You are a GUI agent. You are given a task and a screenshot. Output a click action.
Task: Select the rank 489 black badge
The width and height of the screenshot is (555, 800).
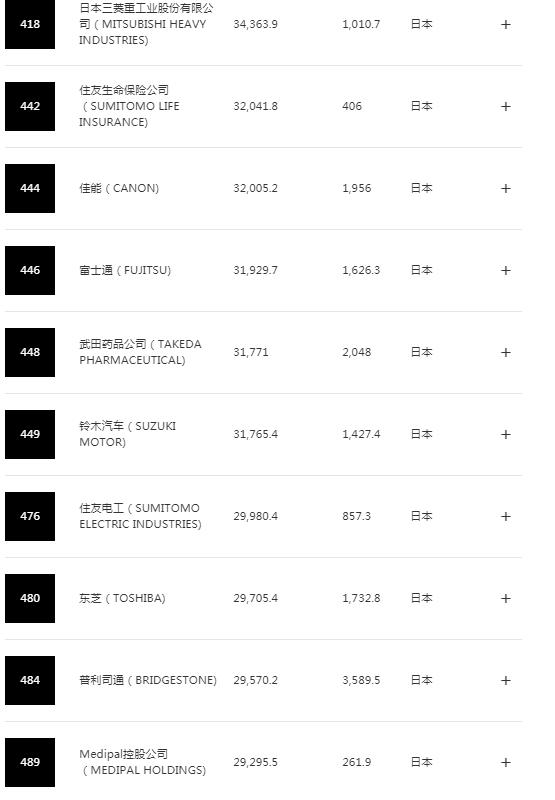(x=30, y=762)
